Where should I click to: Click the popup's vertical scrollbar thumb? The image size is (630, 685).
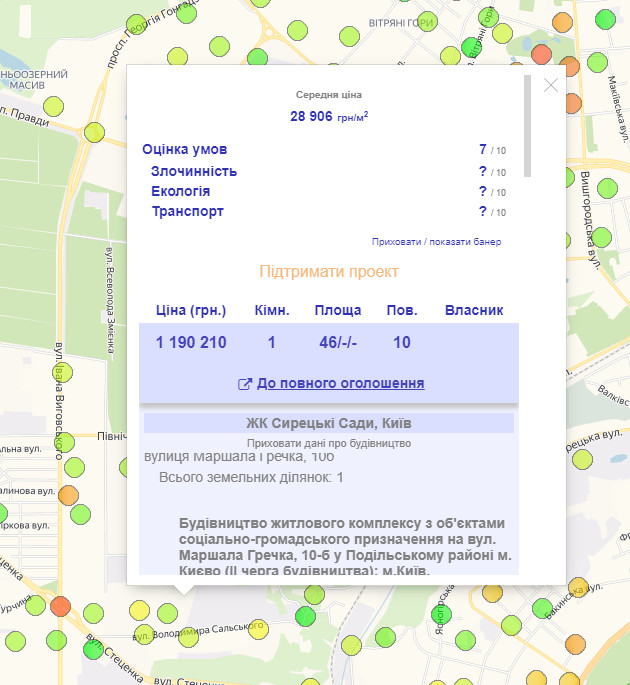point(527,125)
